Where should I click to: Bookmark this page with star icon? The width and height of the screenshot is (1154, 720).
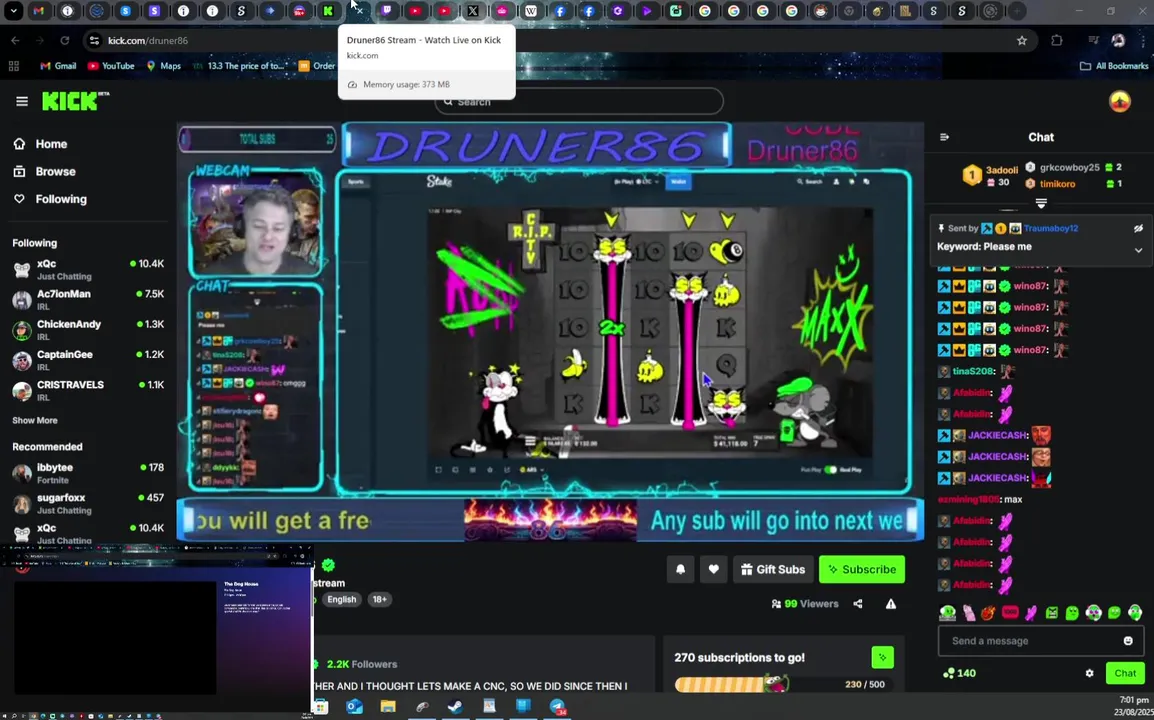(1022, 40)
